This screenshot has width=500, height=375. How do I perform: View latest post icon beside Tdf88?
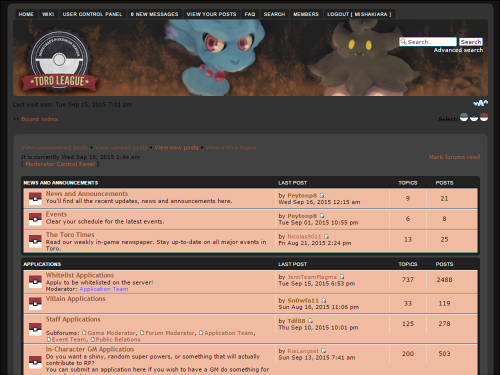pyautogui.click(x=310, y=321)
